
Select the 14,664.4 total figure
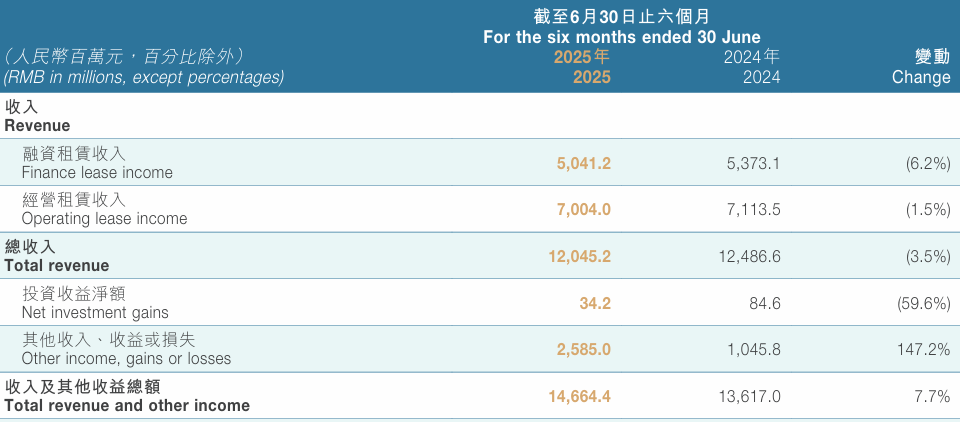(x=579, y=397)
